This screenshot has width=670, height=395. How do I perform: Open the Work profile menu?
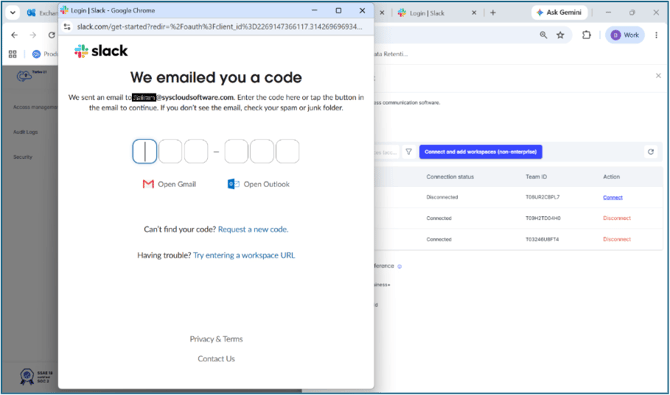[625, 35]
